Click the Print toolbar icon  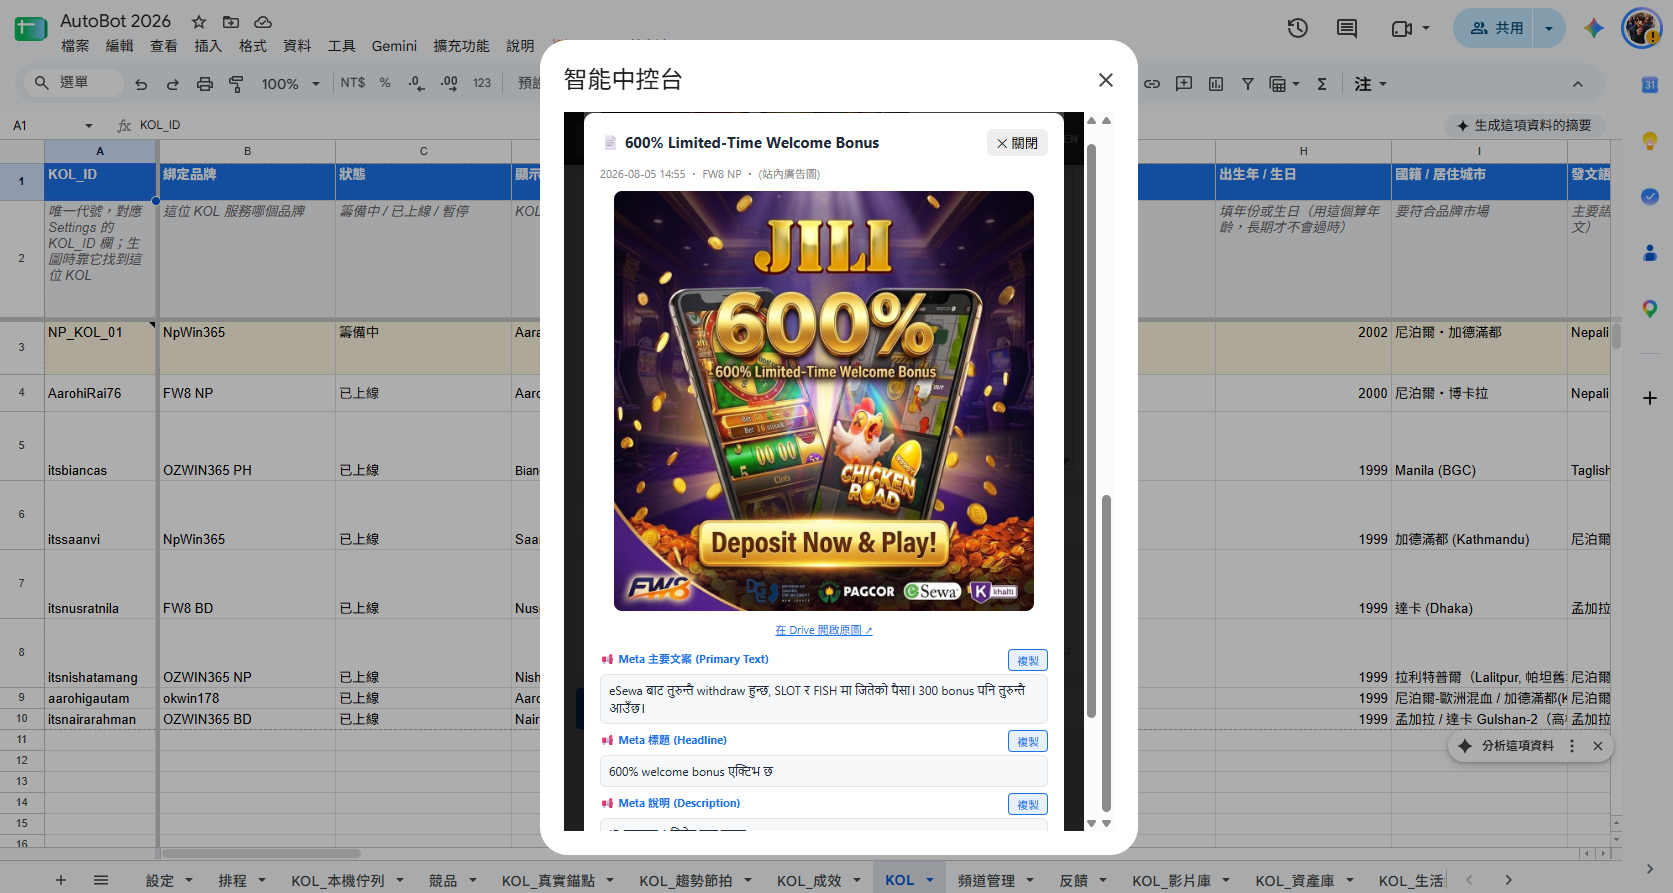click(205, 84)
